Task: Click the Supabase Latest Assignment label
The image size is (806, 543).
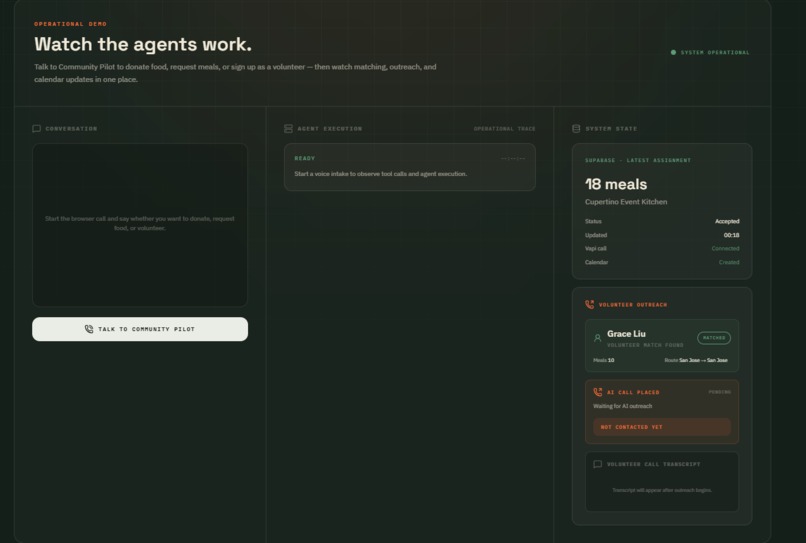Action: click(x=638, y=160)
